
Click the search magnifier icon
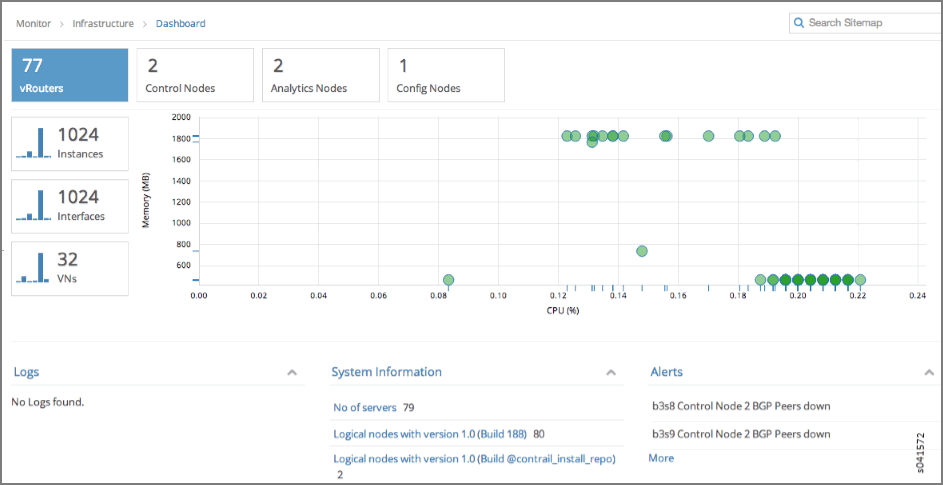(x=799, y=22)
